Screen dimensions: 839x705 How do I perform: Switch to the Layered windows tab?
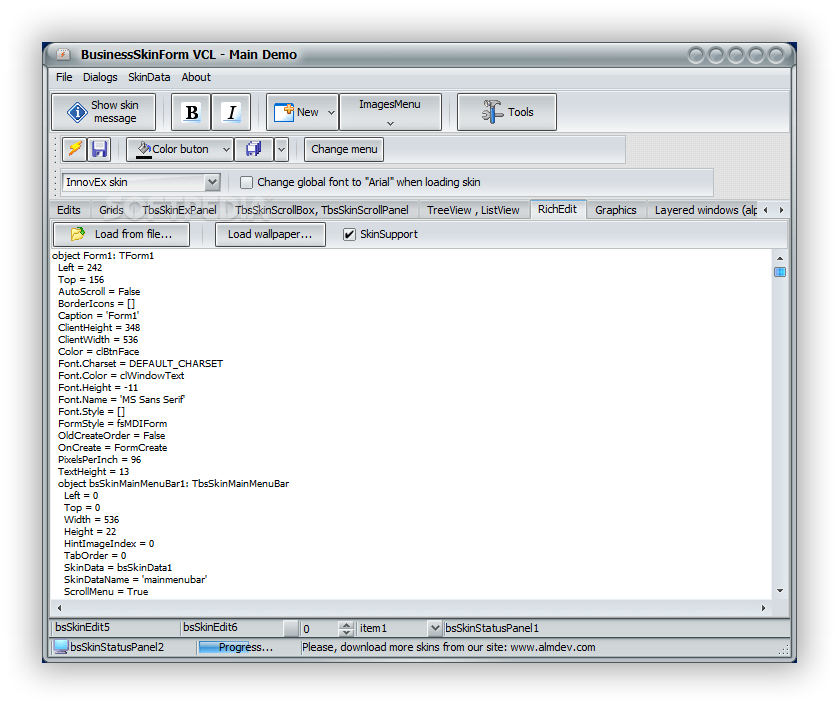pyautogui.click(x=705, y=210)
